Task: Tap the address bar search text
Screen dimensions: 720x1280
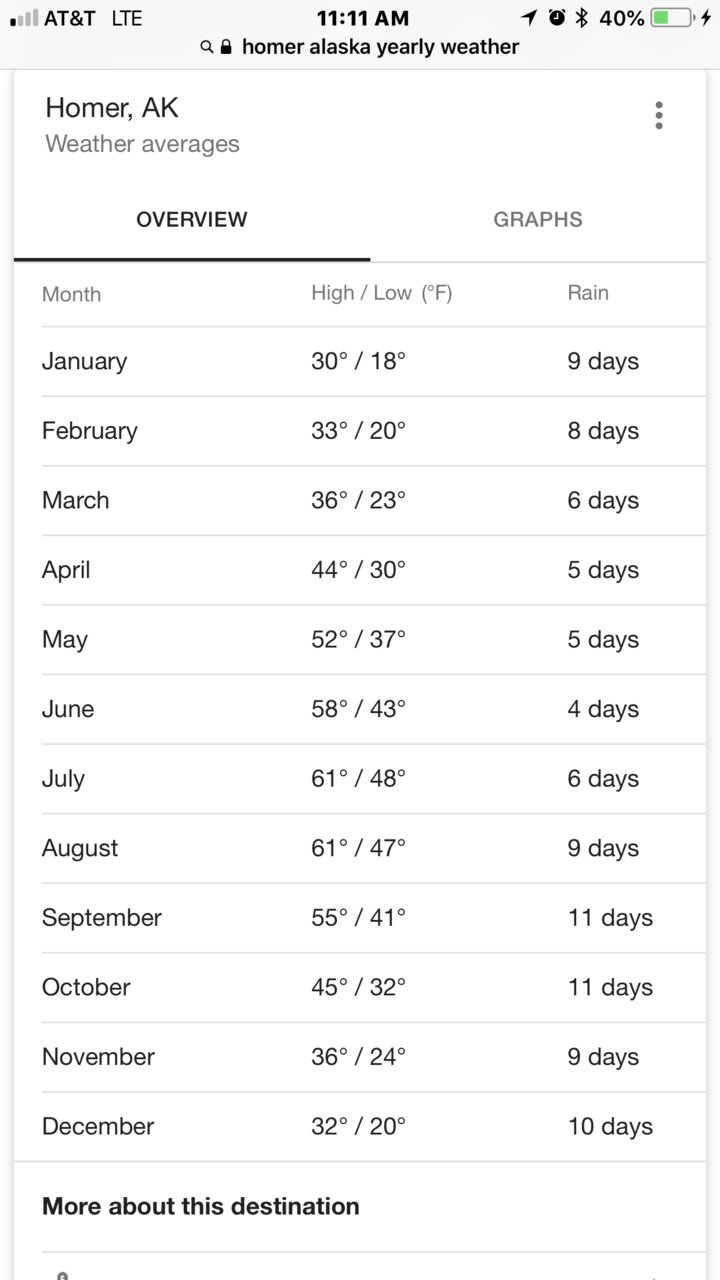Action: pos(381,47)
